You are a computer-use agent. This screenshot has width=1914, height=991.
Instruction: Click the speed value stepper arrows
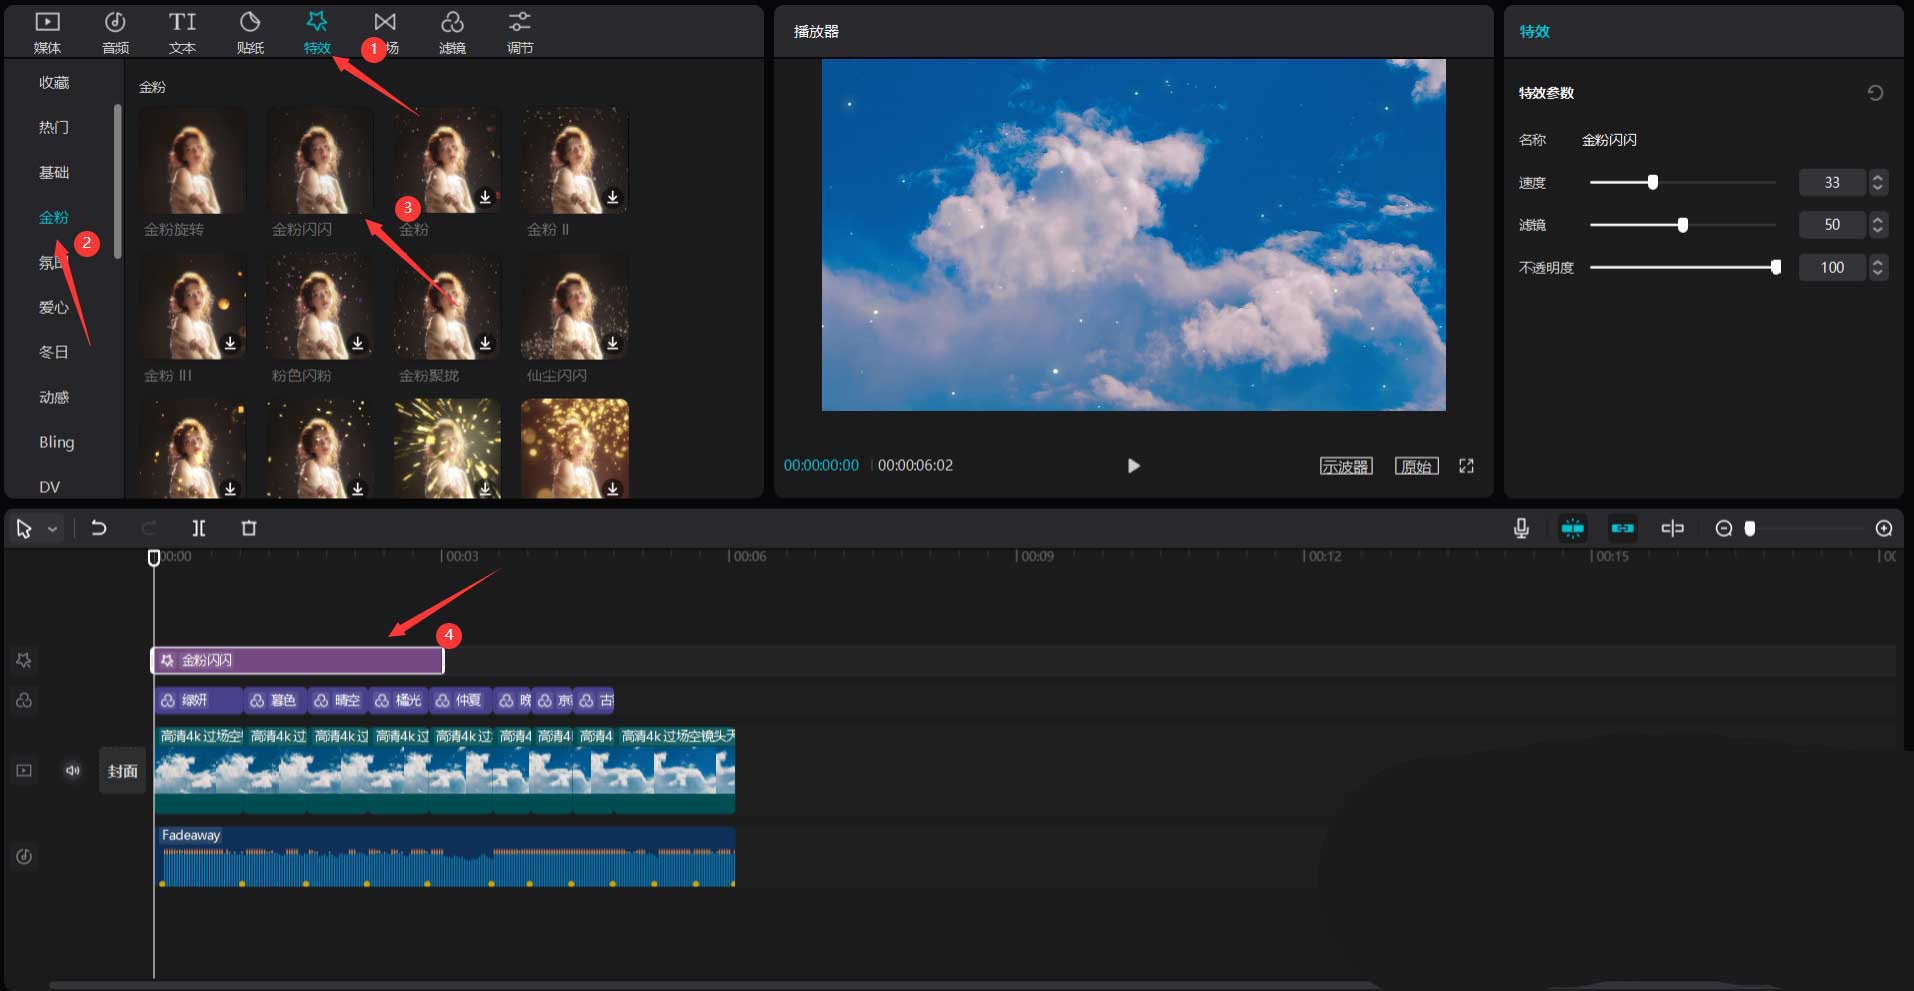[x=1877, y=182]
